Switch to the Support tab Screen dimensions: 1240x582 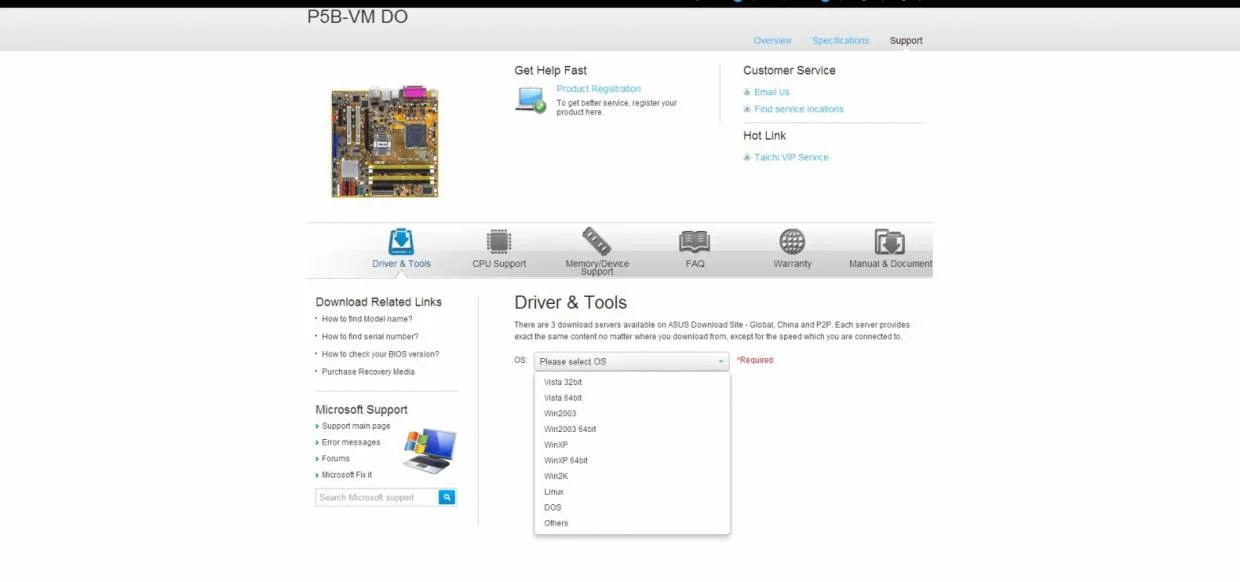[x=906, y=41]
